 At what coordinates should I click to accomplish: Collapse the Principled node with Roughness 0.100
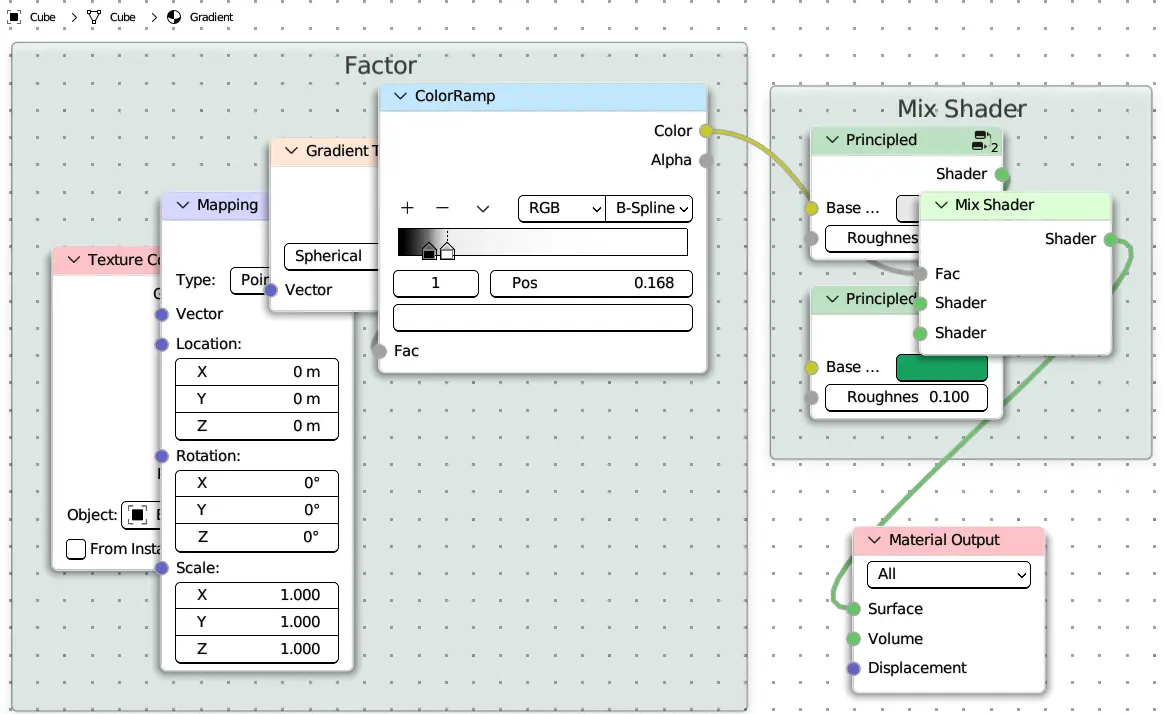[x=832, y=299]
